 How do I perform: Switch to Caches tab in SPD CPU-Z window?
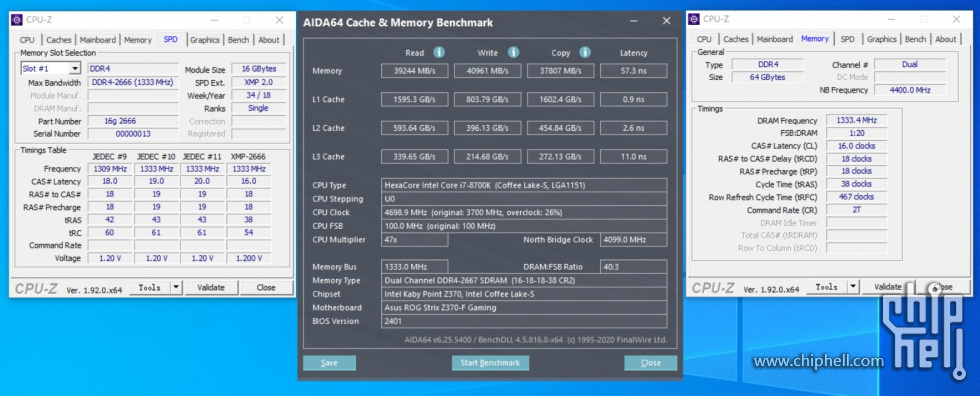(59, 40)
